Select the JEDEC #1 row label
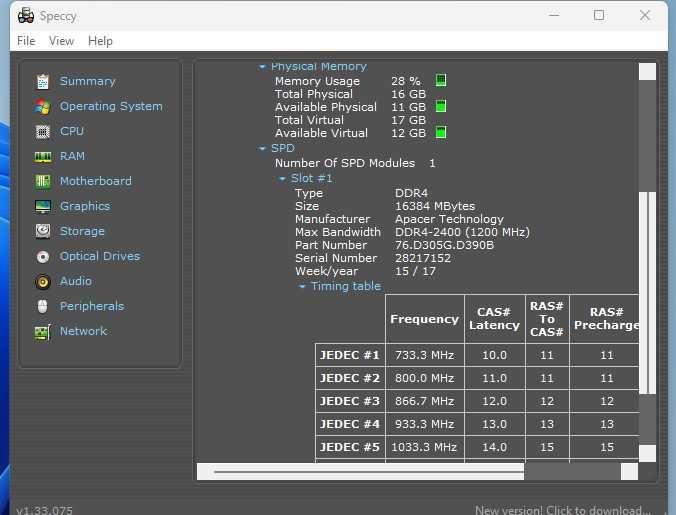 tap(350, 355)
